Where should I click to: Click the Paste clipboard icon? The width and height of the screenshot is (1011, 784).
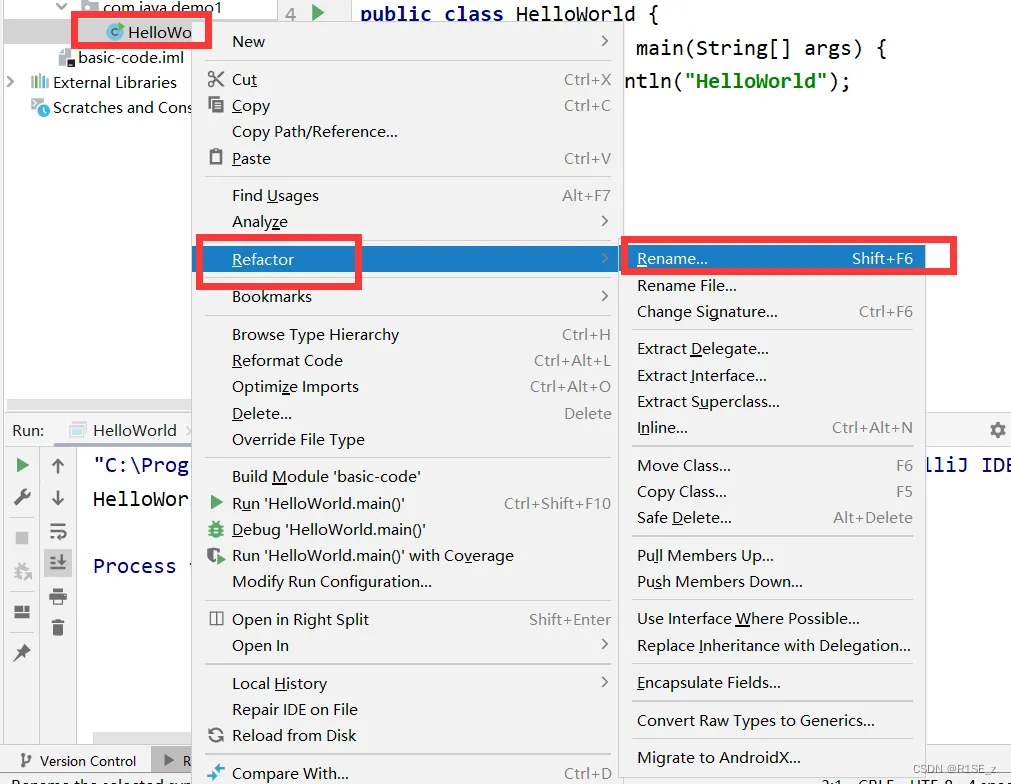click(216, 157)
